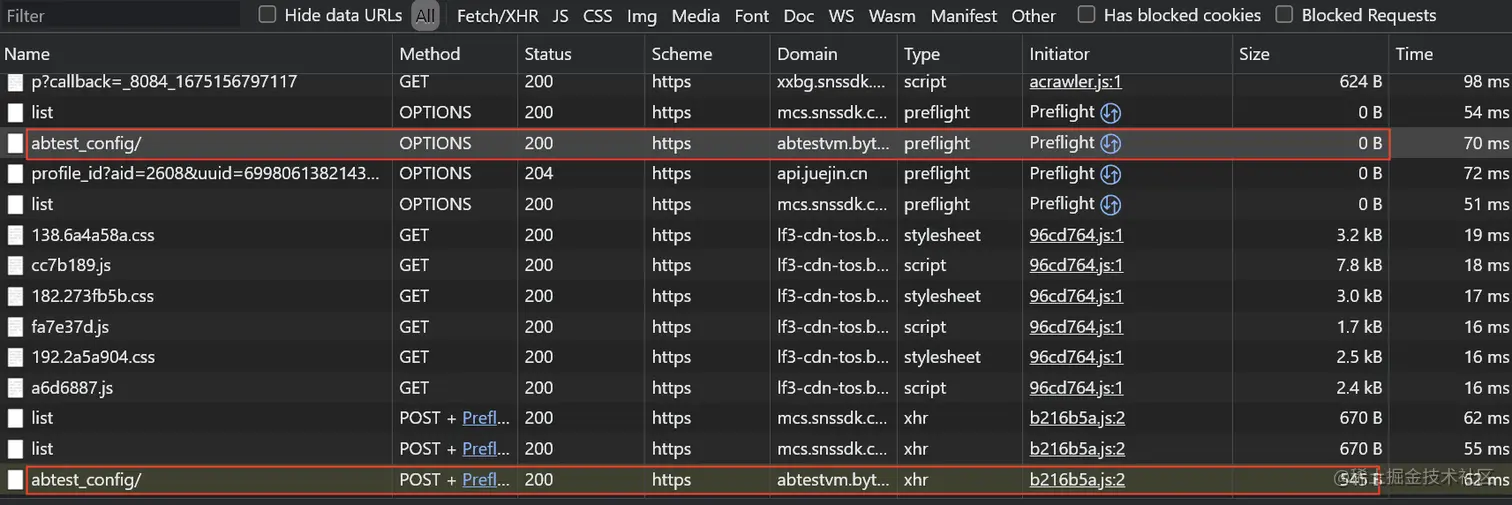Click preflight arrows icon in 51 ms list row
The image size is (1512, 505).
(x=1110, y=204)
